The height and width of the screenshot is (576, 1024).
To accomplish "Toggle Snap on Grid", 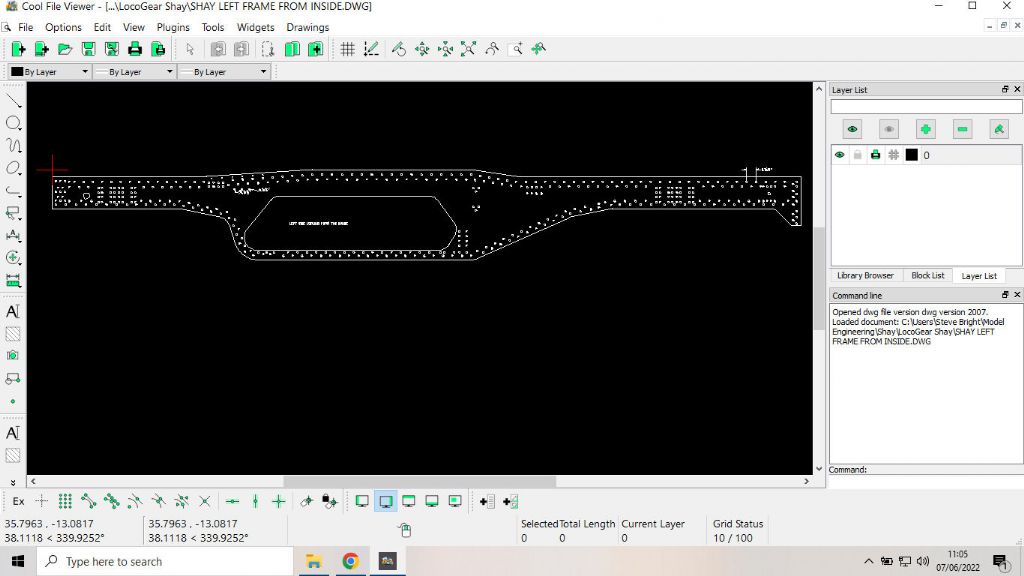I will tap(65, 502).
